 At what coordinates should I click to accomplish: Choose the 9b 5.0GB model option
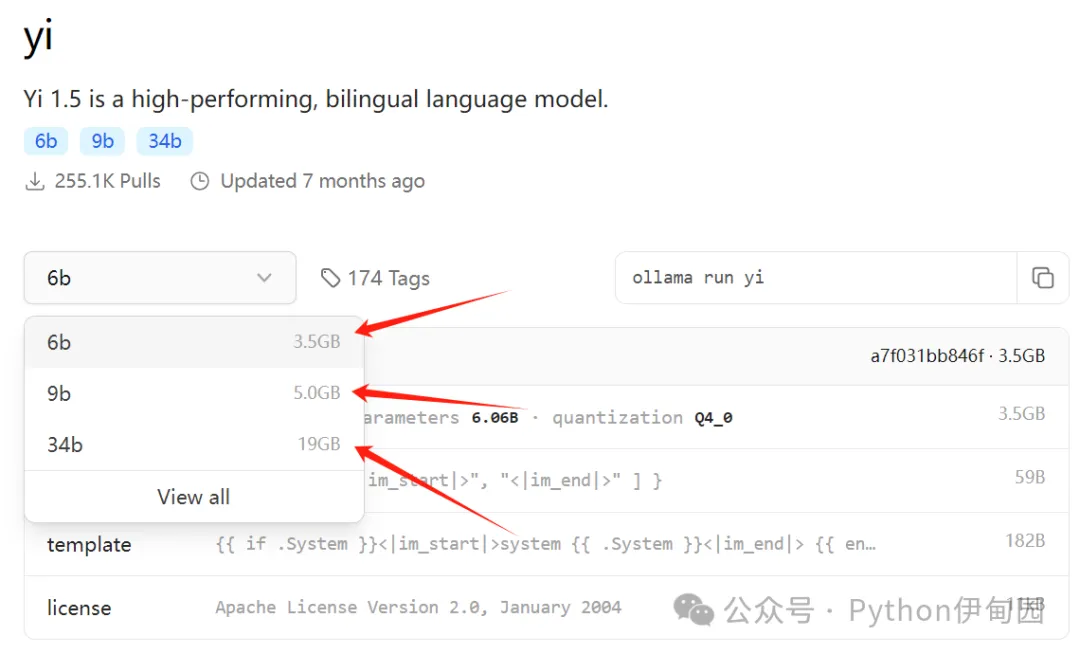click(194, 393)
